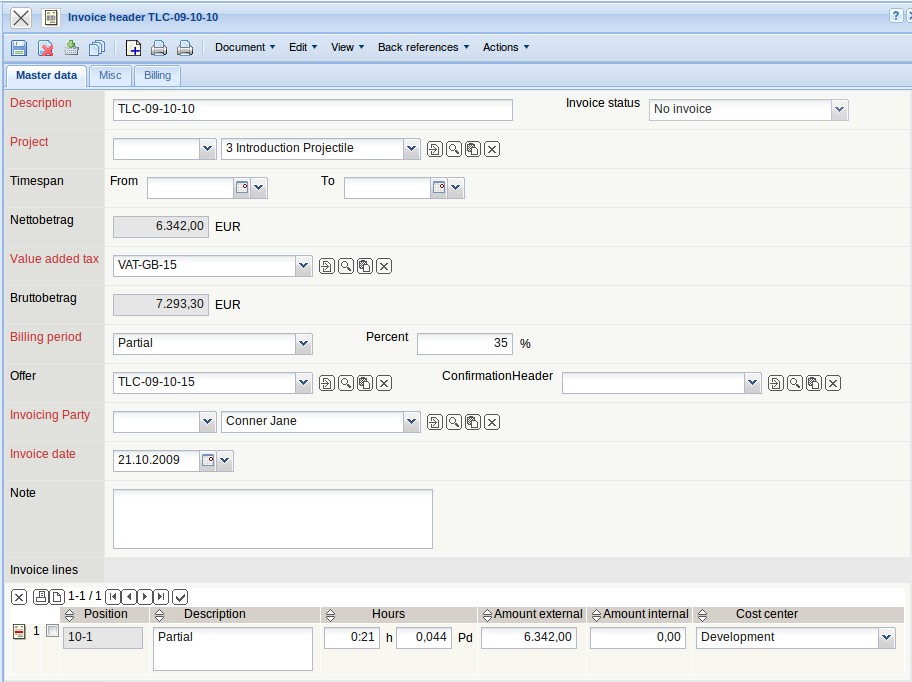The height and width of the screenshot is (682, 912).
Task: Toggle the checkbox for invoice line 1
Action: 52,631
